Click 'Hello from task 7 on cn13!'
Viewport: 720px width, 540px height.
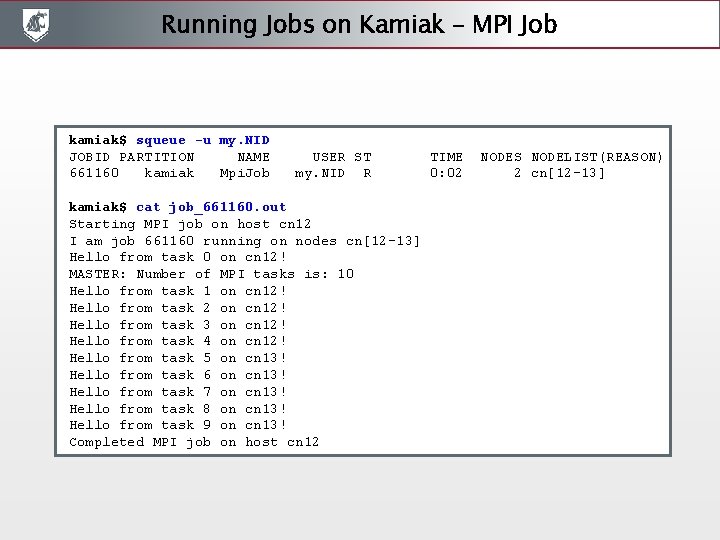[x=178, y=392]
